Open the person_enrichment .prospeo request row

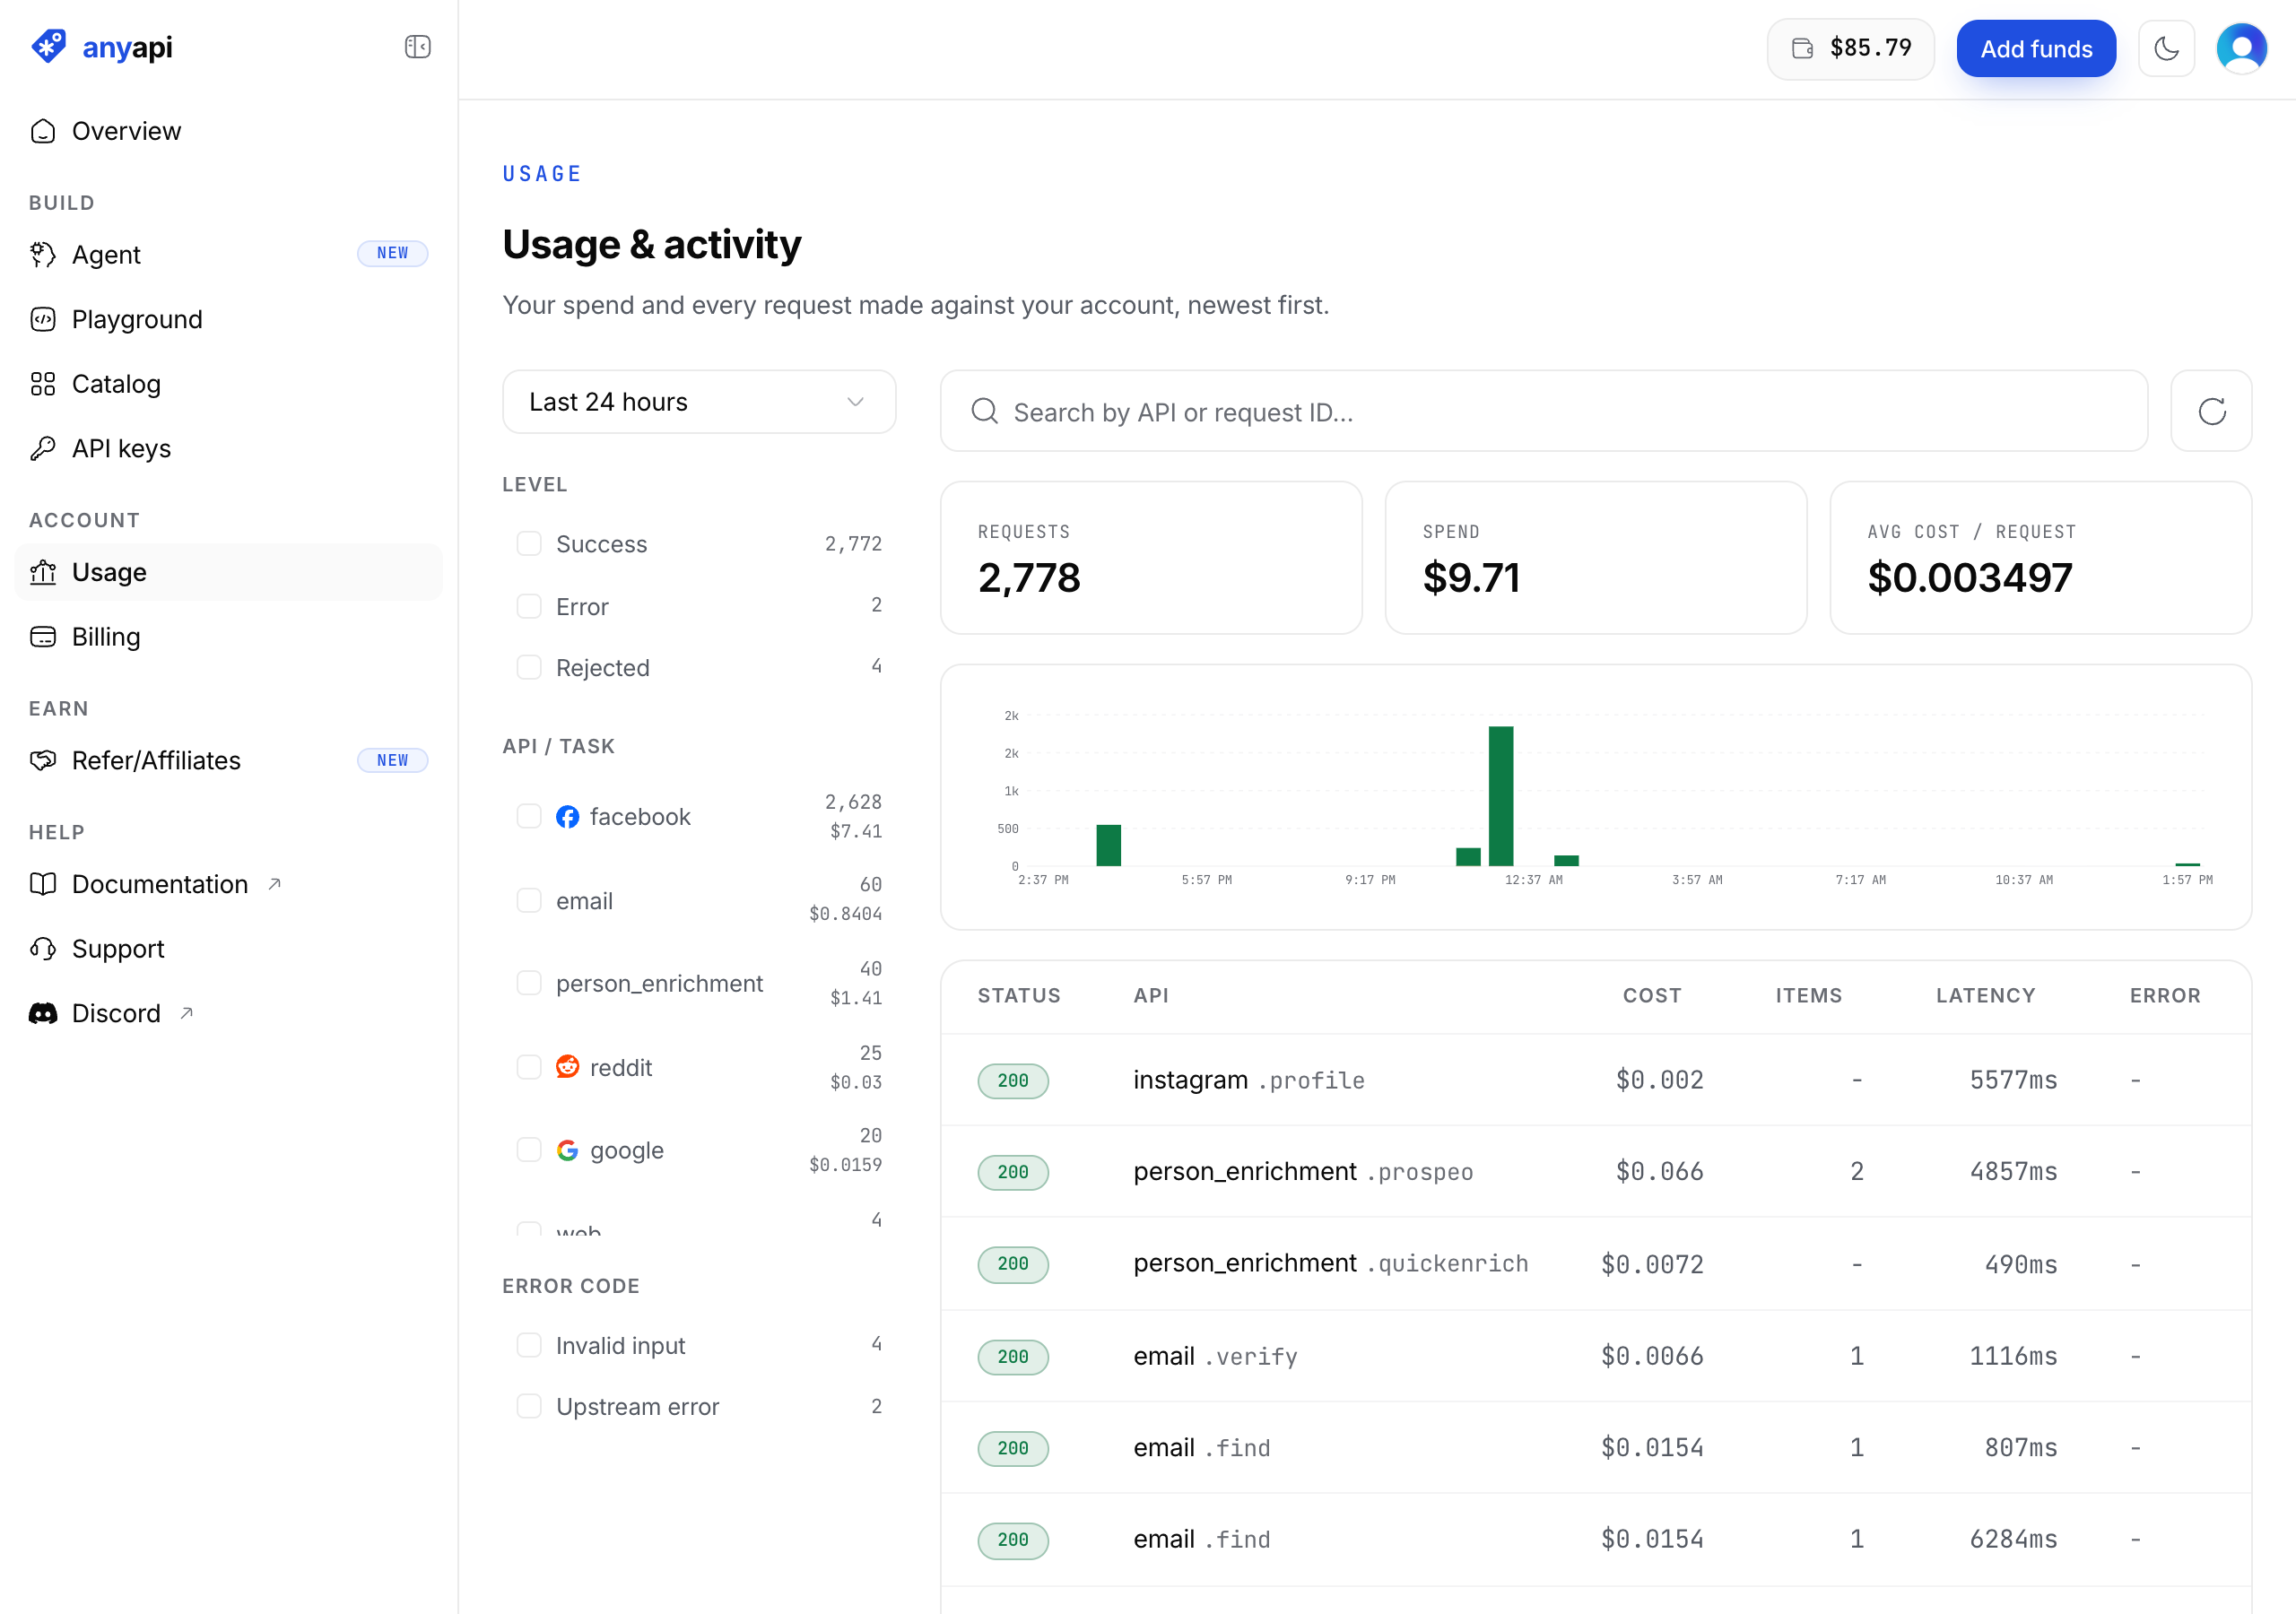coord(1596,1172)
